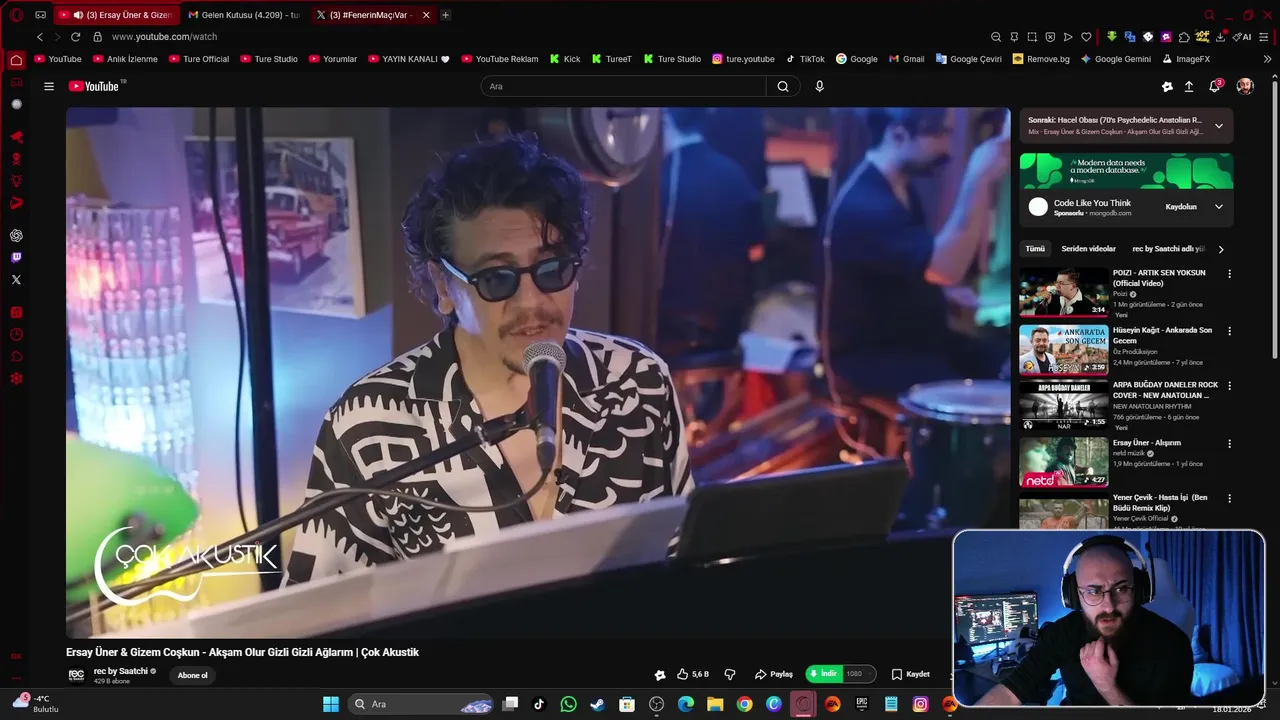The height and width of the screenshot is (720, 1280).
Task: Open the Ture Studio bookmark after Ture Official
Action: tap(269, 59)
